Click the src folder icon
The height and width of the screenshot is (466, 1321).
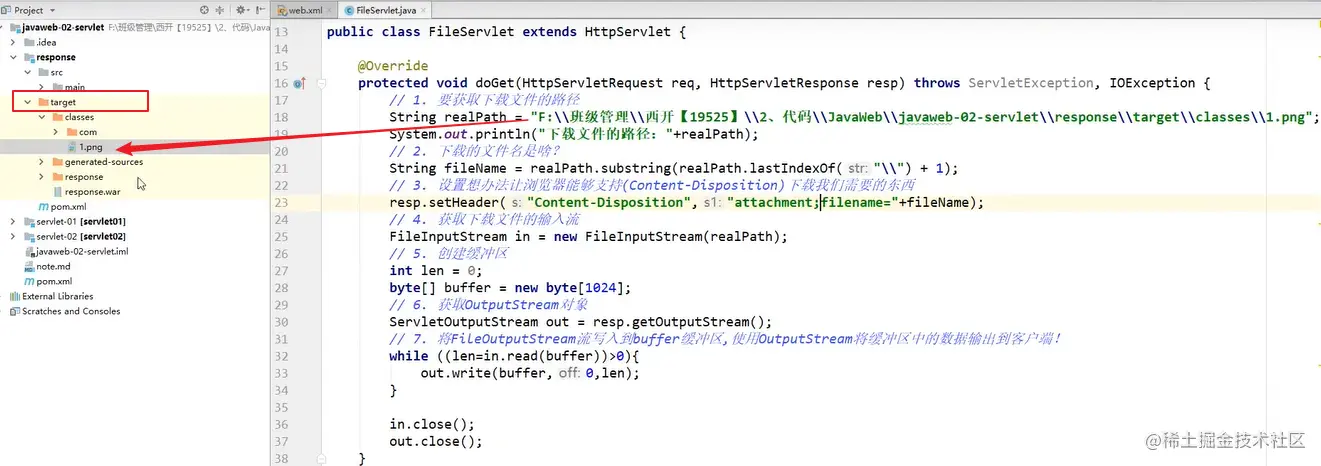pos(42,72)
